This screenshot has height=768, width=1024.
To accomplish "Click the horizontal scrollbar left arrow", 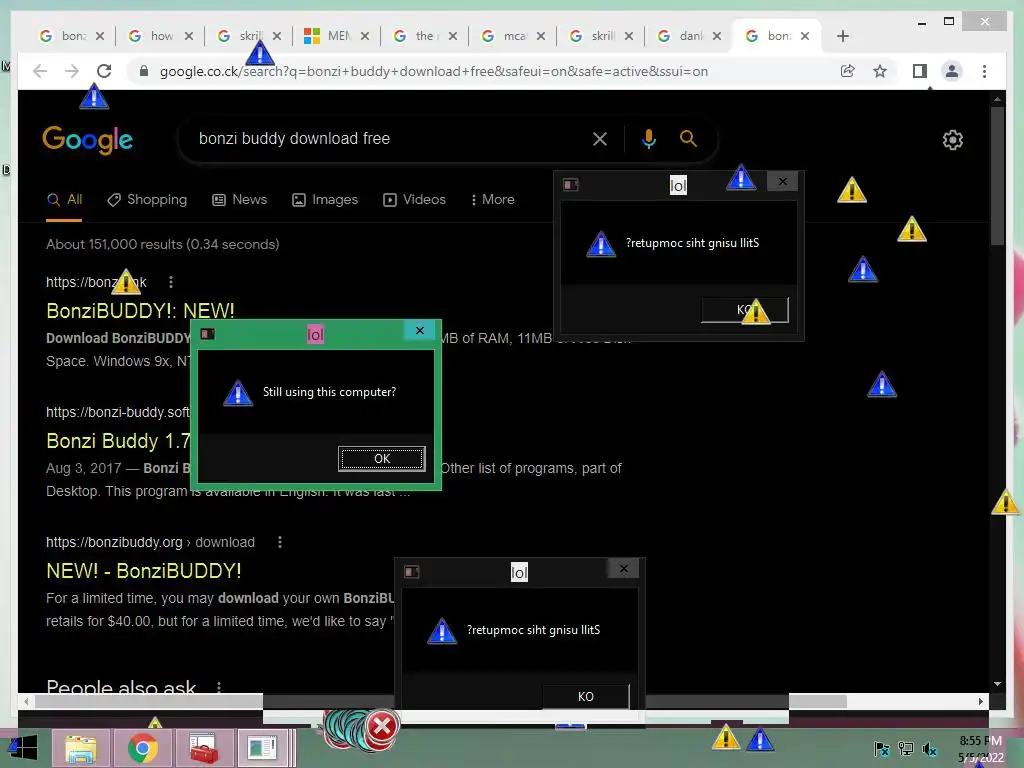I will point(26,701).
